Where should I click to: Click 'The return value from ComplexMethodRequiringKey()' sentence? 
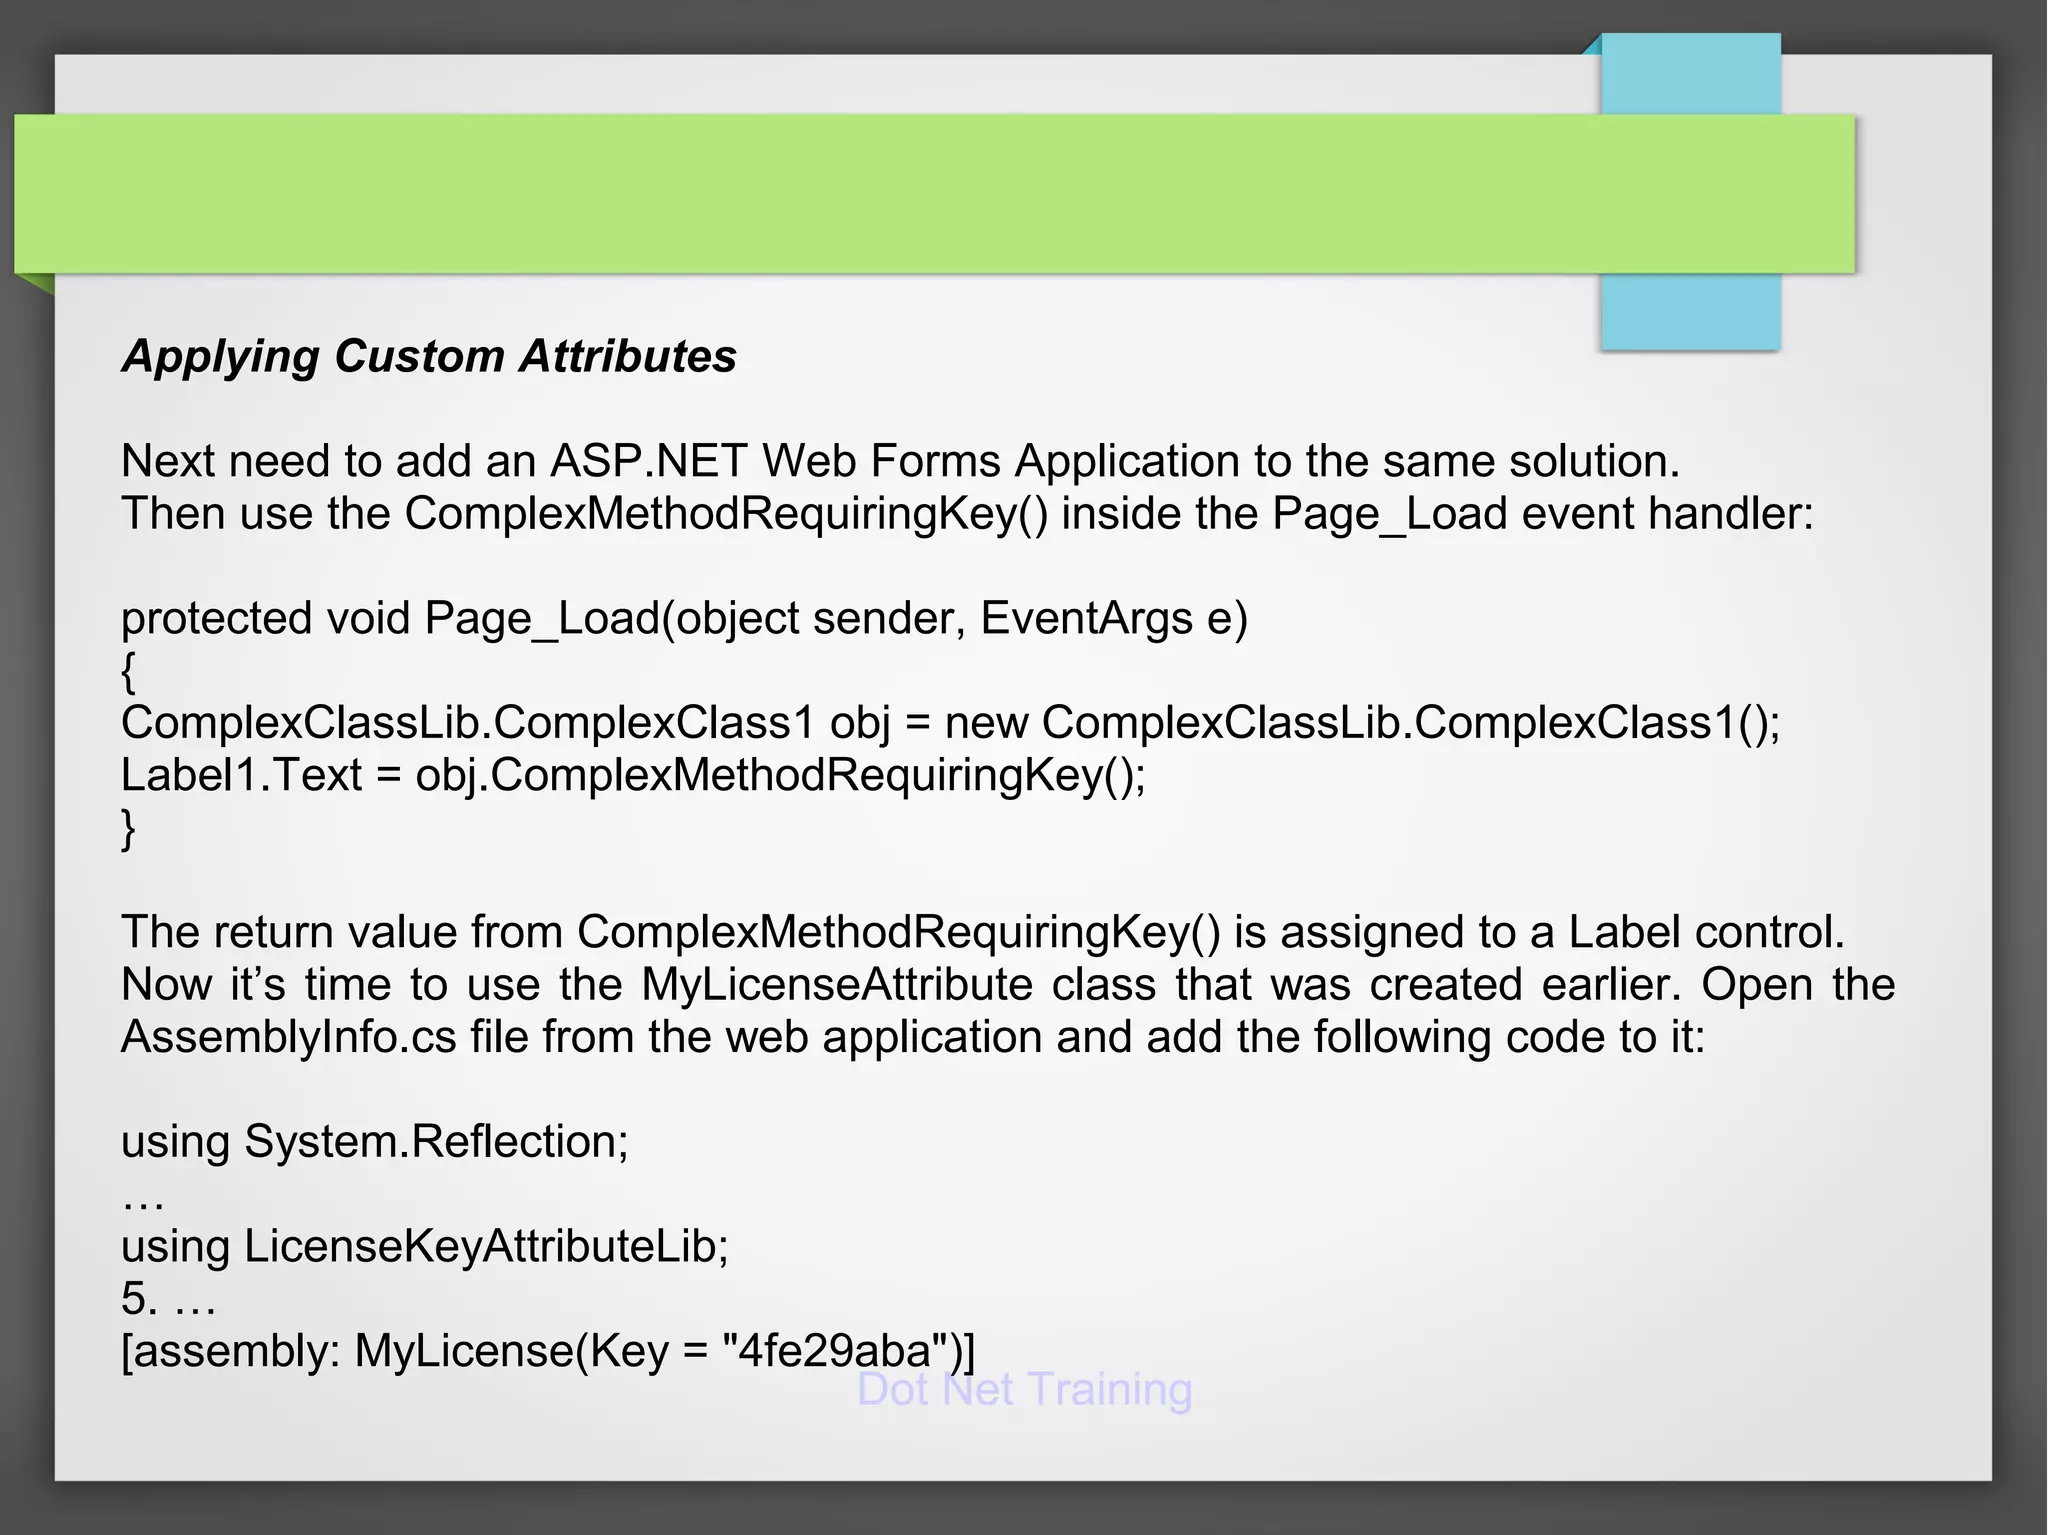click(x=983, y=932)
